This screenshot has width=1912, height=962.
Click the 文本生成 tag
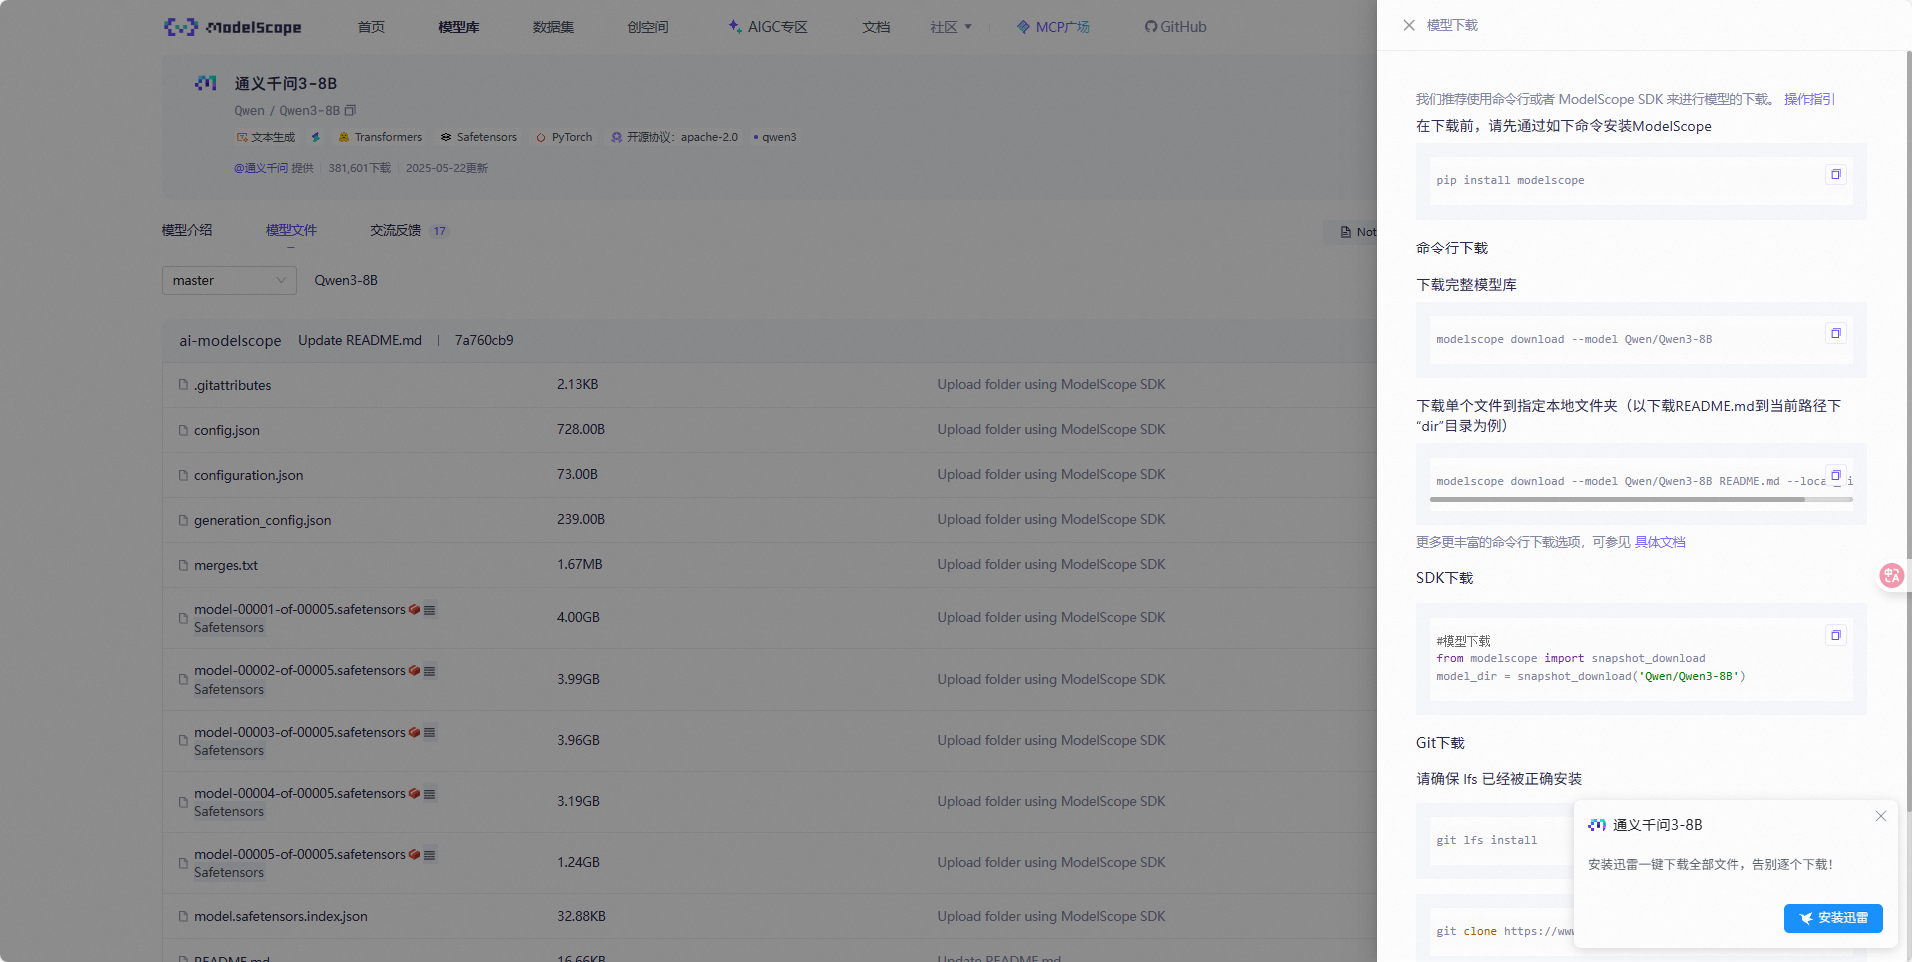(x=265, y=137)
